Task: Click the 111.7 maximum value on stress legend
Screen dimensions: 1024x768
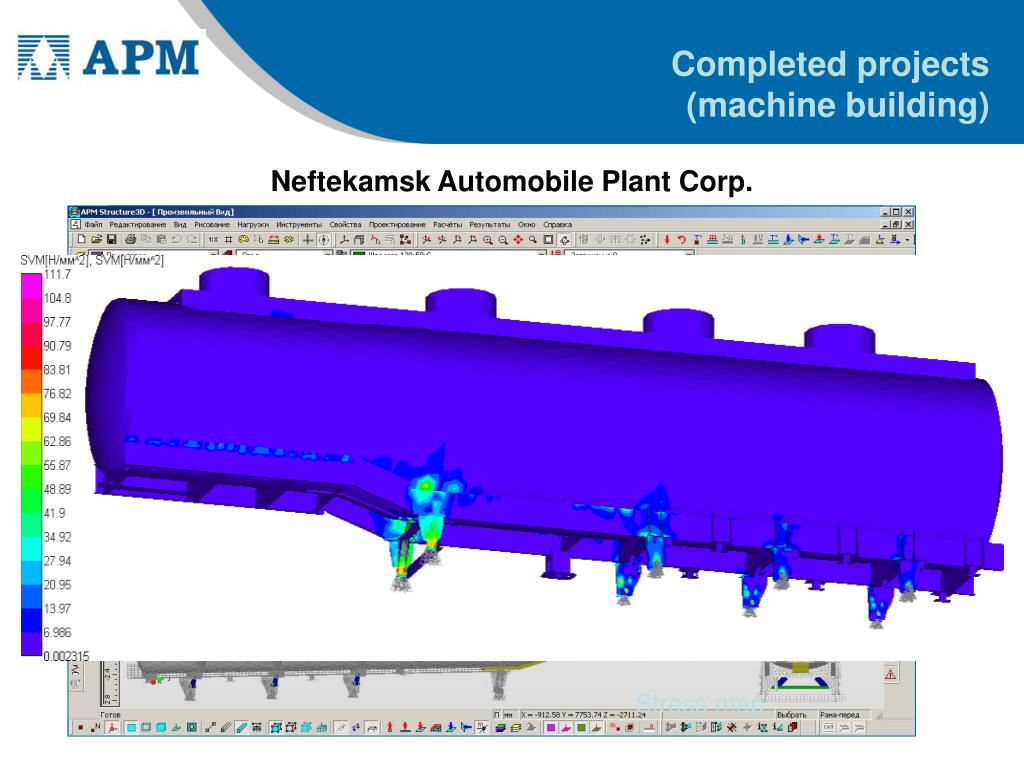Action: click(x=57, y=274)
